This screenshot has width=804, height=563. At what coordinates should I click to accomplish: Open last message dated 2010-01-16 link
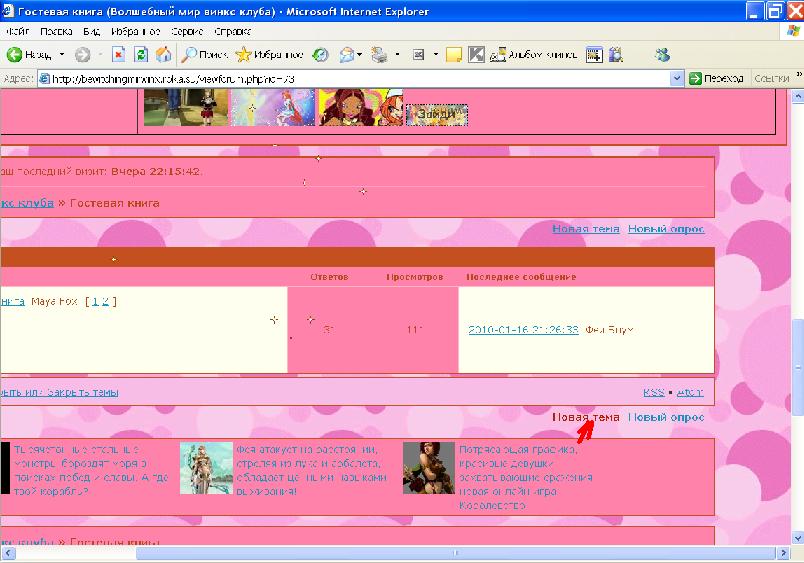click(524, 330)
